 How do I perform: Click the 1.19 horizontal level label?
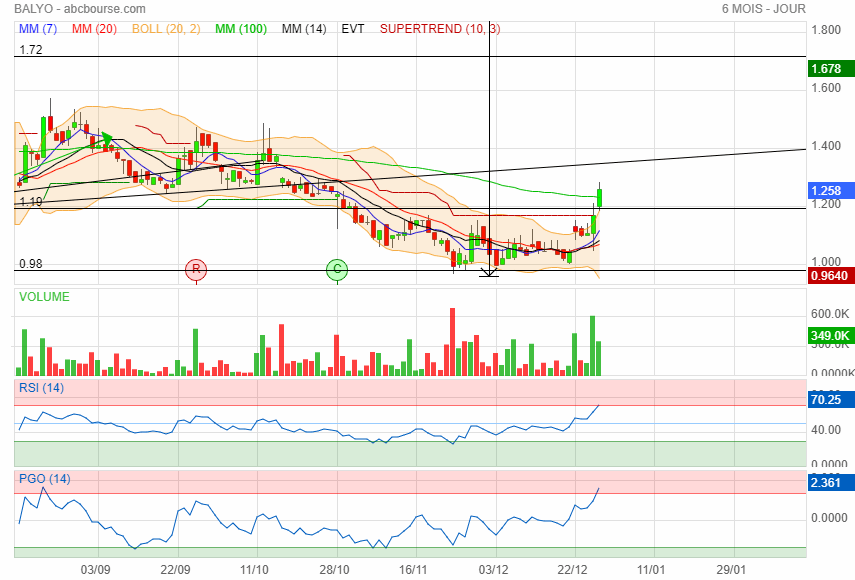point(31,202)
